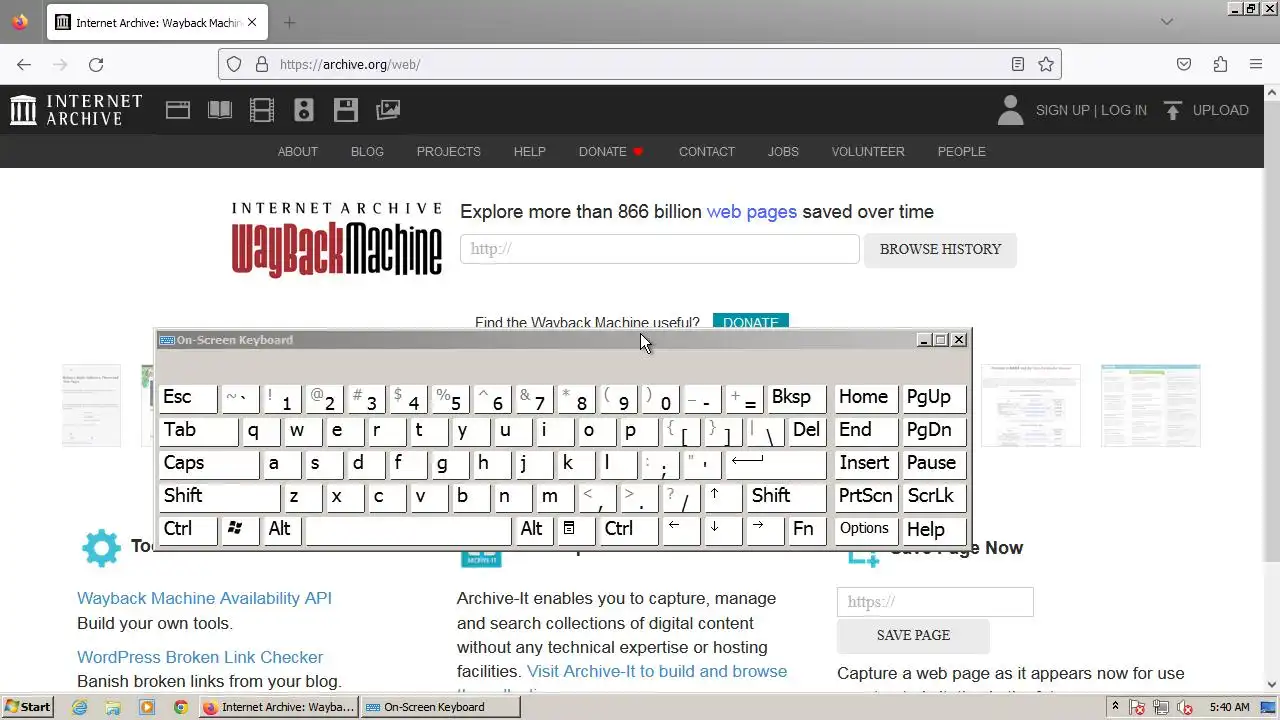Screen dimensions: 1280x720
Task: Toggle the Fn key on keyboard
Action: coord(808,529)
